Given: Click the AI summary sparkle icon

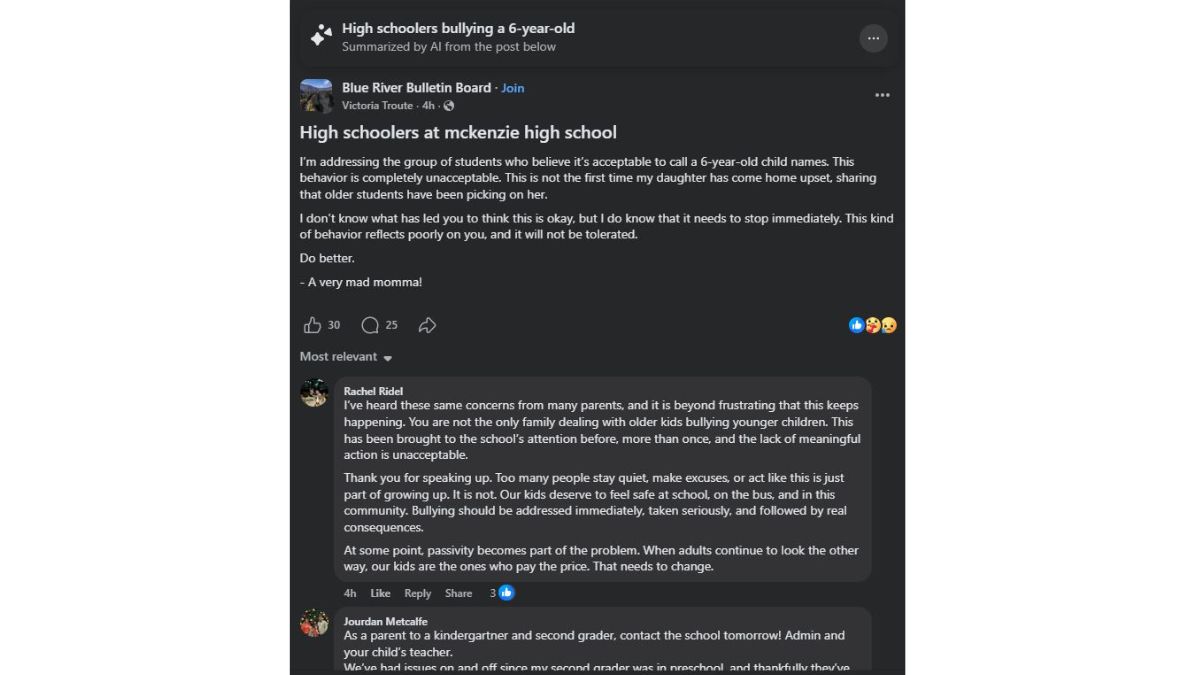Looking at the screenshot, I should tap(320, 35).
